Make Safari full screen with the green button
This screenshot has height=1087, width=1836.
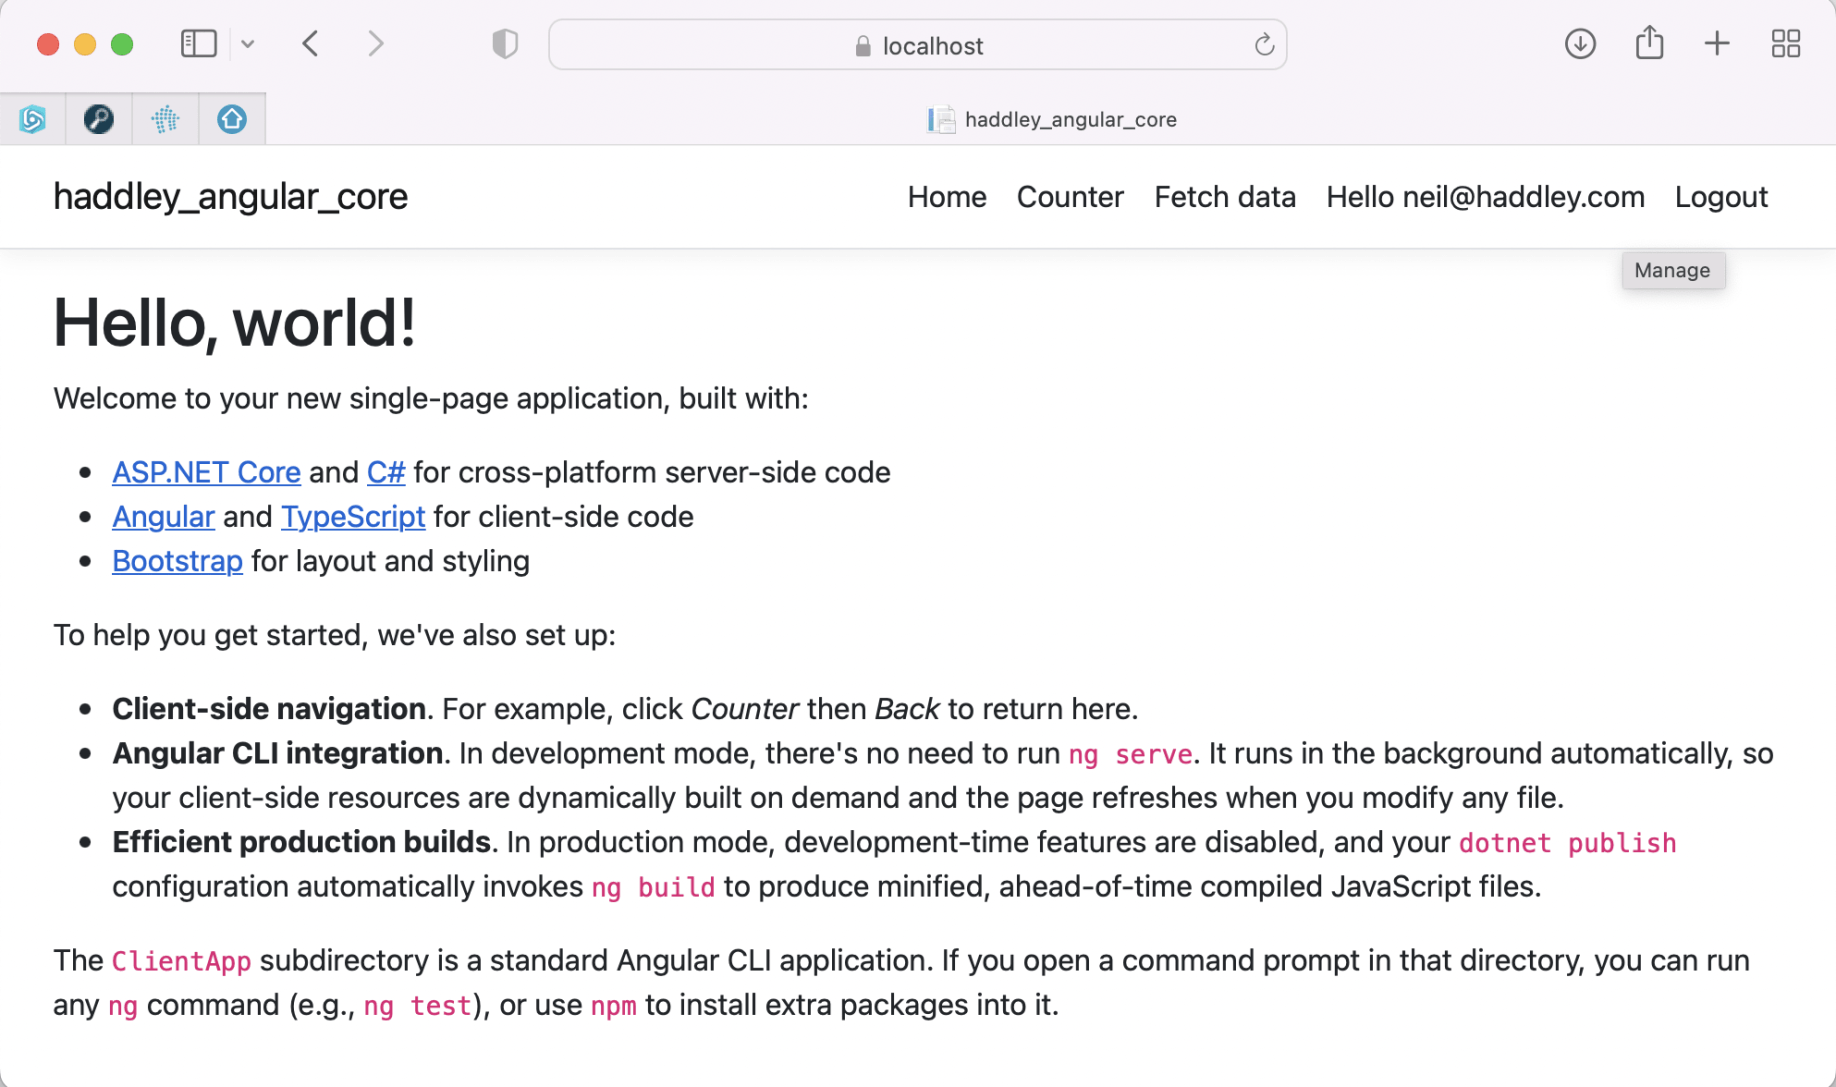pos(122,44)
